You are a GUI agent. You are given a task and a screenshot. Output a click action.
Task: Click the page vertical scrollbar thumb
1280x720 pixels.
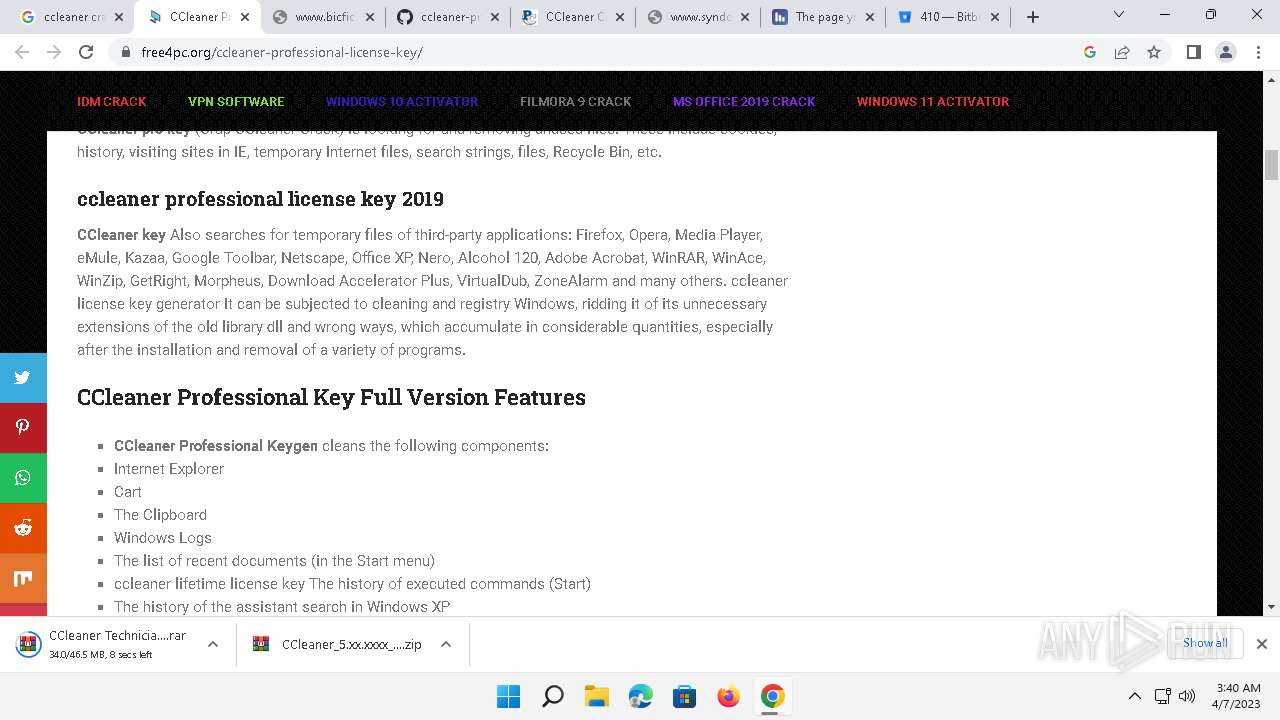click(1271, 164)
